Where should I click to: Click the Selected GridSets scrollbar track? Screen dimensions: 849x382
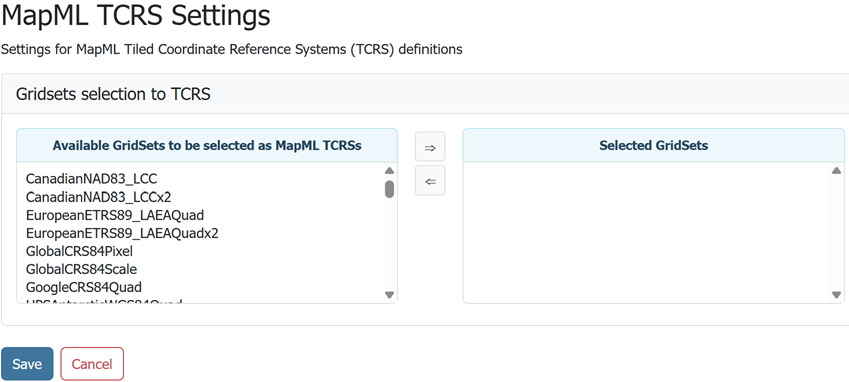coord(836,233)
